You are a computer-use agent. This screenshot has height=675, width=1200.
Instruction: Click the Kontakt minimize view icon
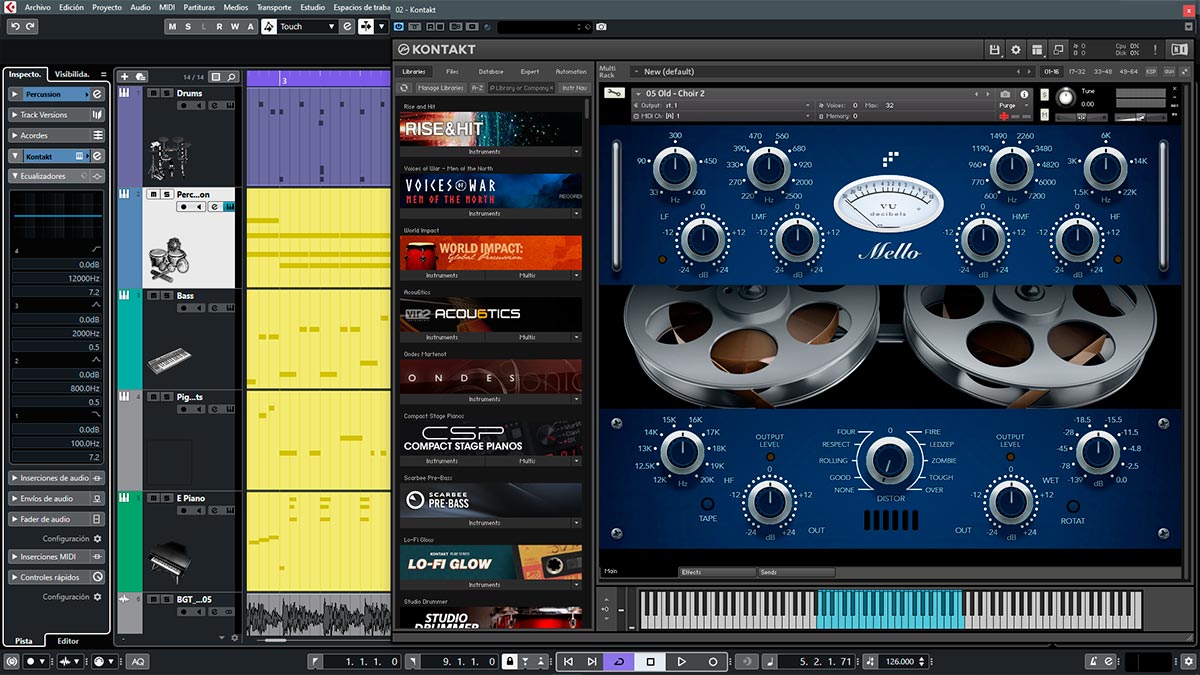tap(1059, 49)
